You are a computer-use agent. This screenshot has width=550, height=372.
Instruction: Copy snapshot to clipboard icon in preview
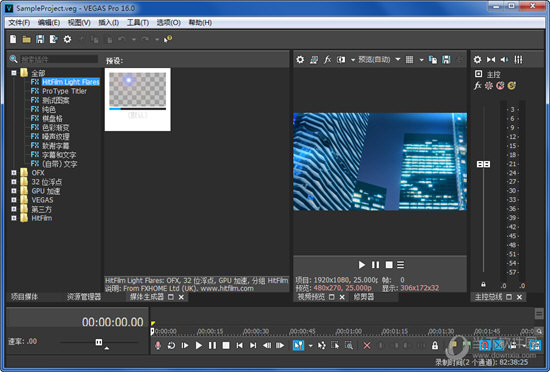[433, 60]
